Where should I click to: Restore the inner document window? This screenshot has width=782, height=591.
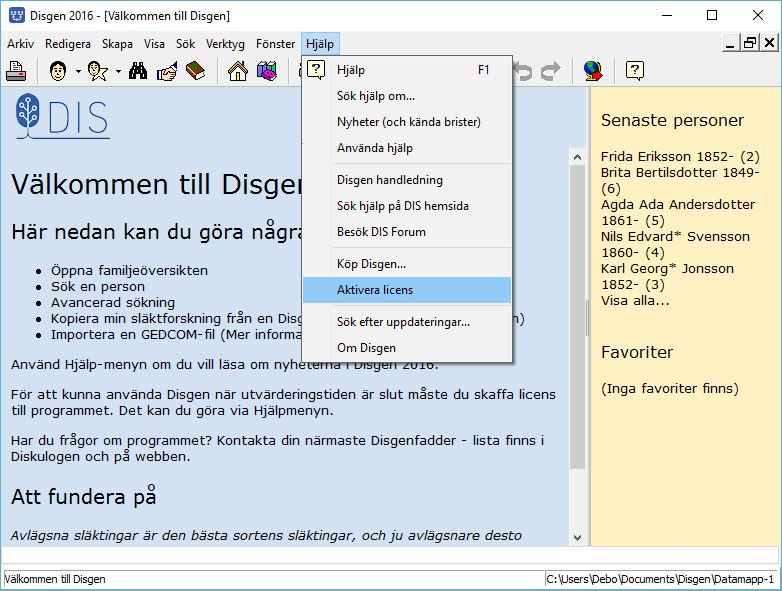point(750,43)
